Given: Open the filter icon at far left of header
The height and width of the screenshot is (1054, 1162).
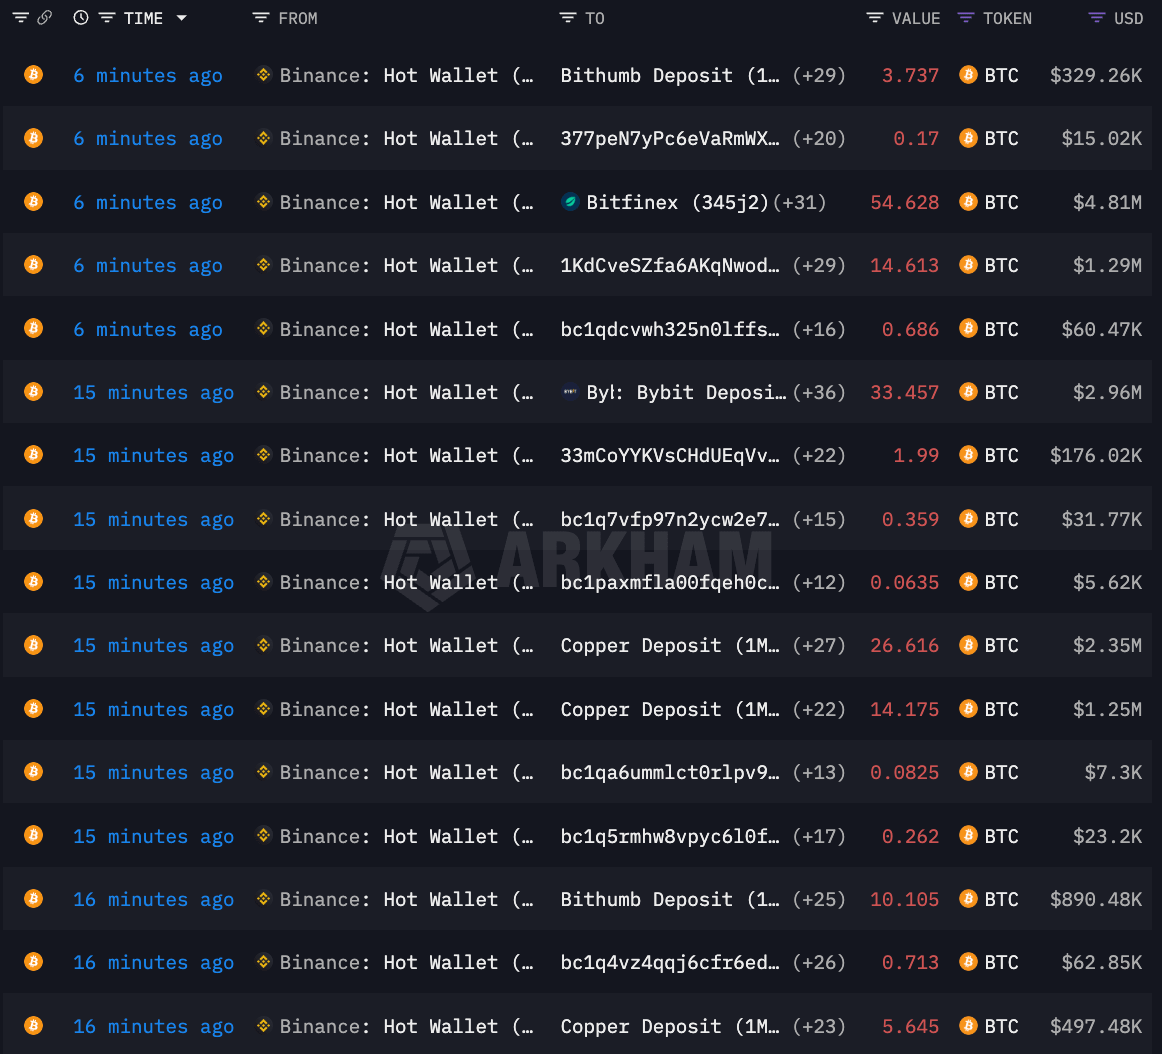Looking at the screenshot, I should pyautogui.click(x=21, y=18).
